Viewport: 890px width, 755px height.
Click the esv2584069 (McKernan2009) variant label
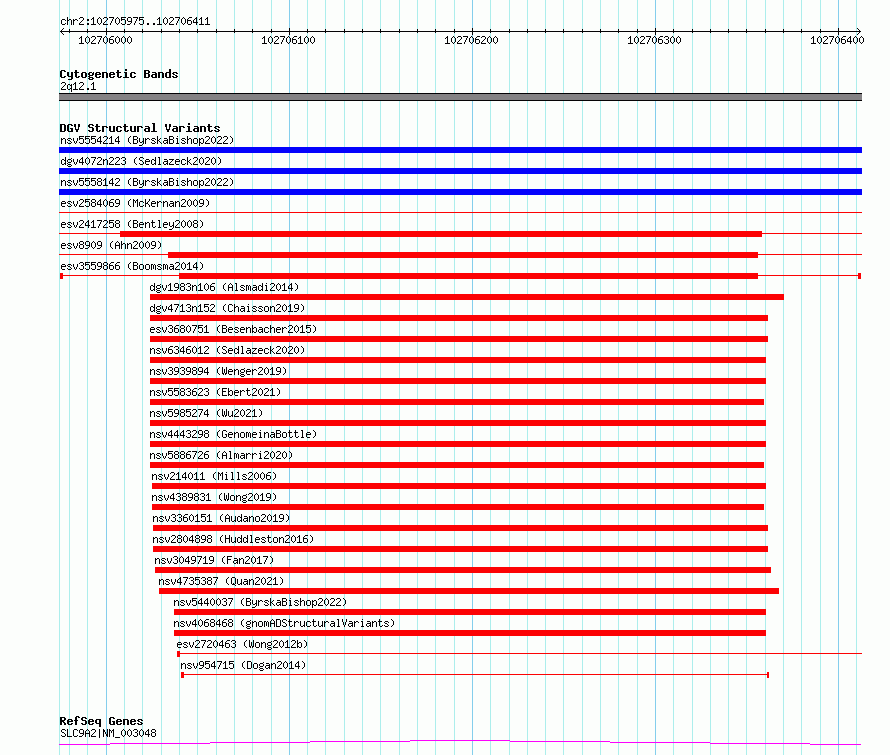(135, 203)
